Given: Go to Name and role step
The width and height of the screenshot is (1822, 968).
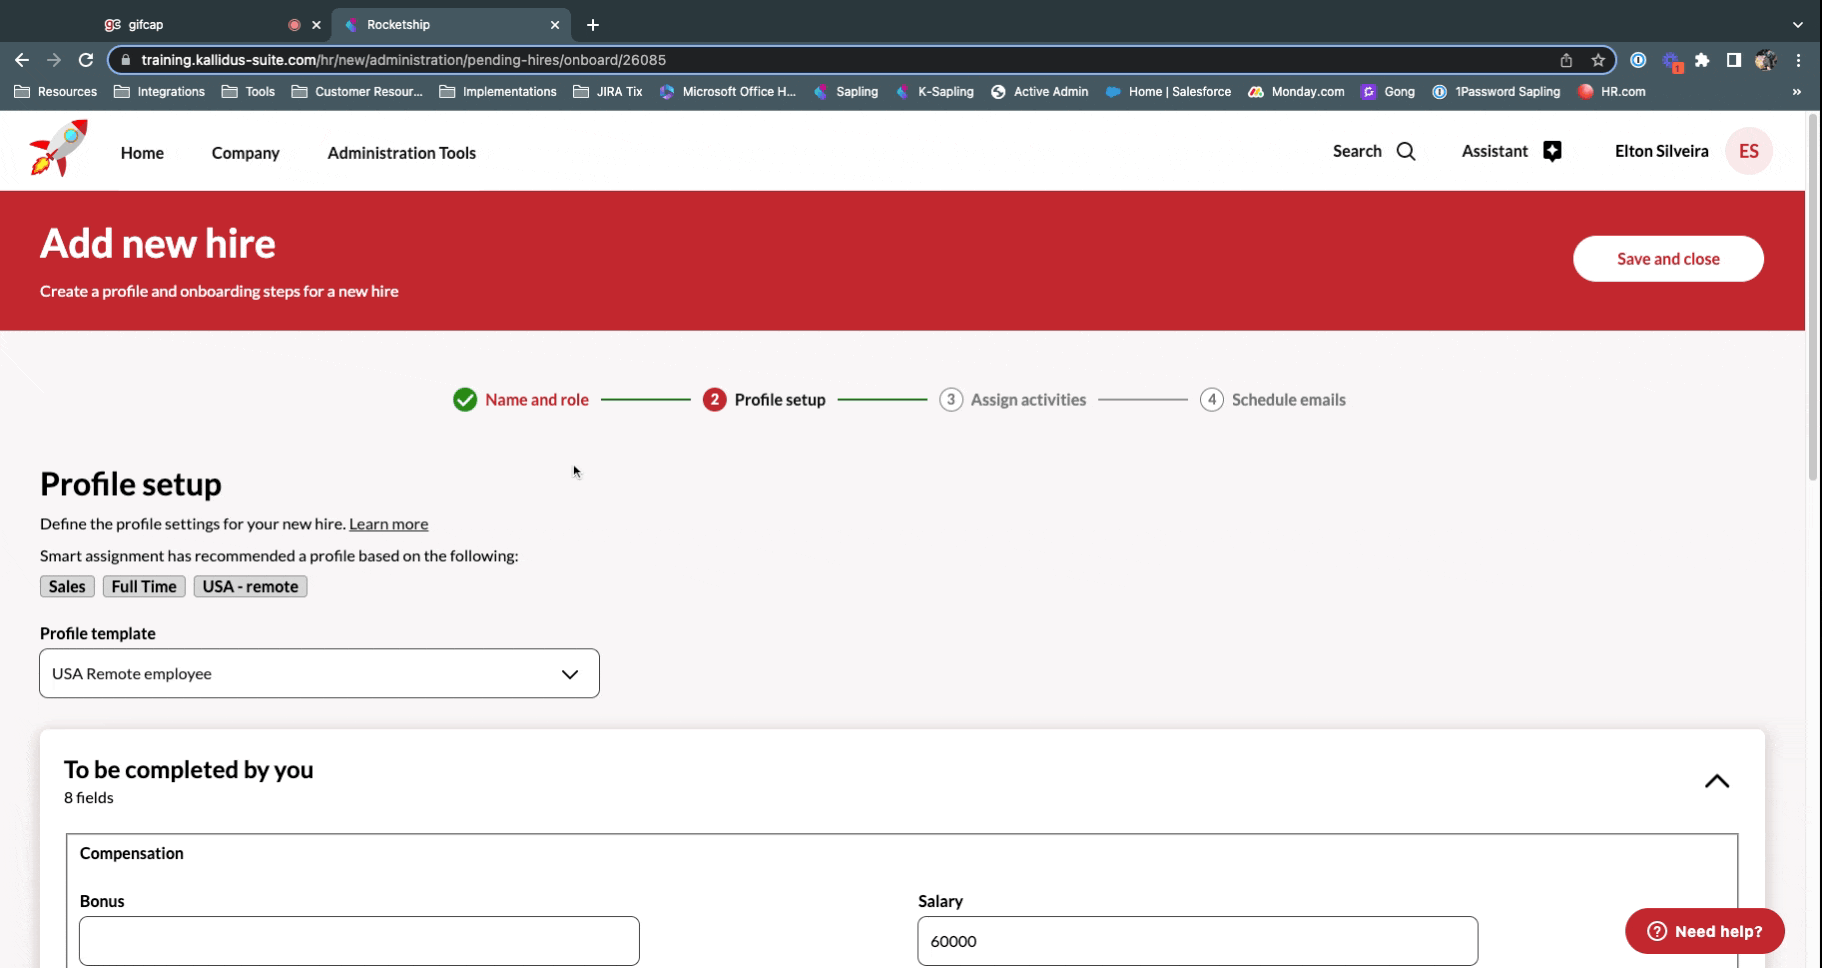Looking at the screenshot, I should [536, 400].
